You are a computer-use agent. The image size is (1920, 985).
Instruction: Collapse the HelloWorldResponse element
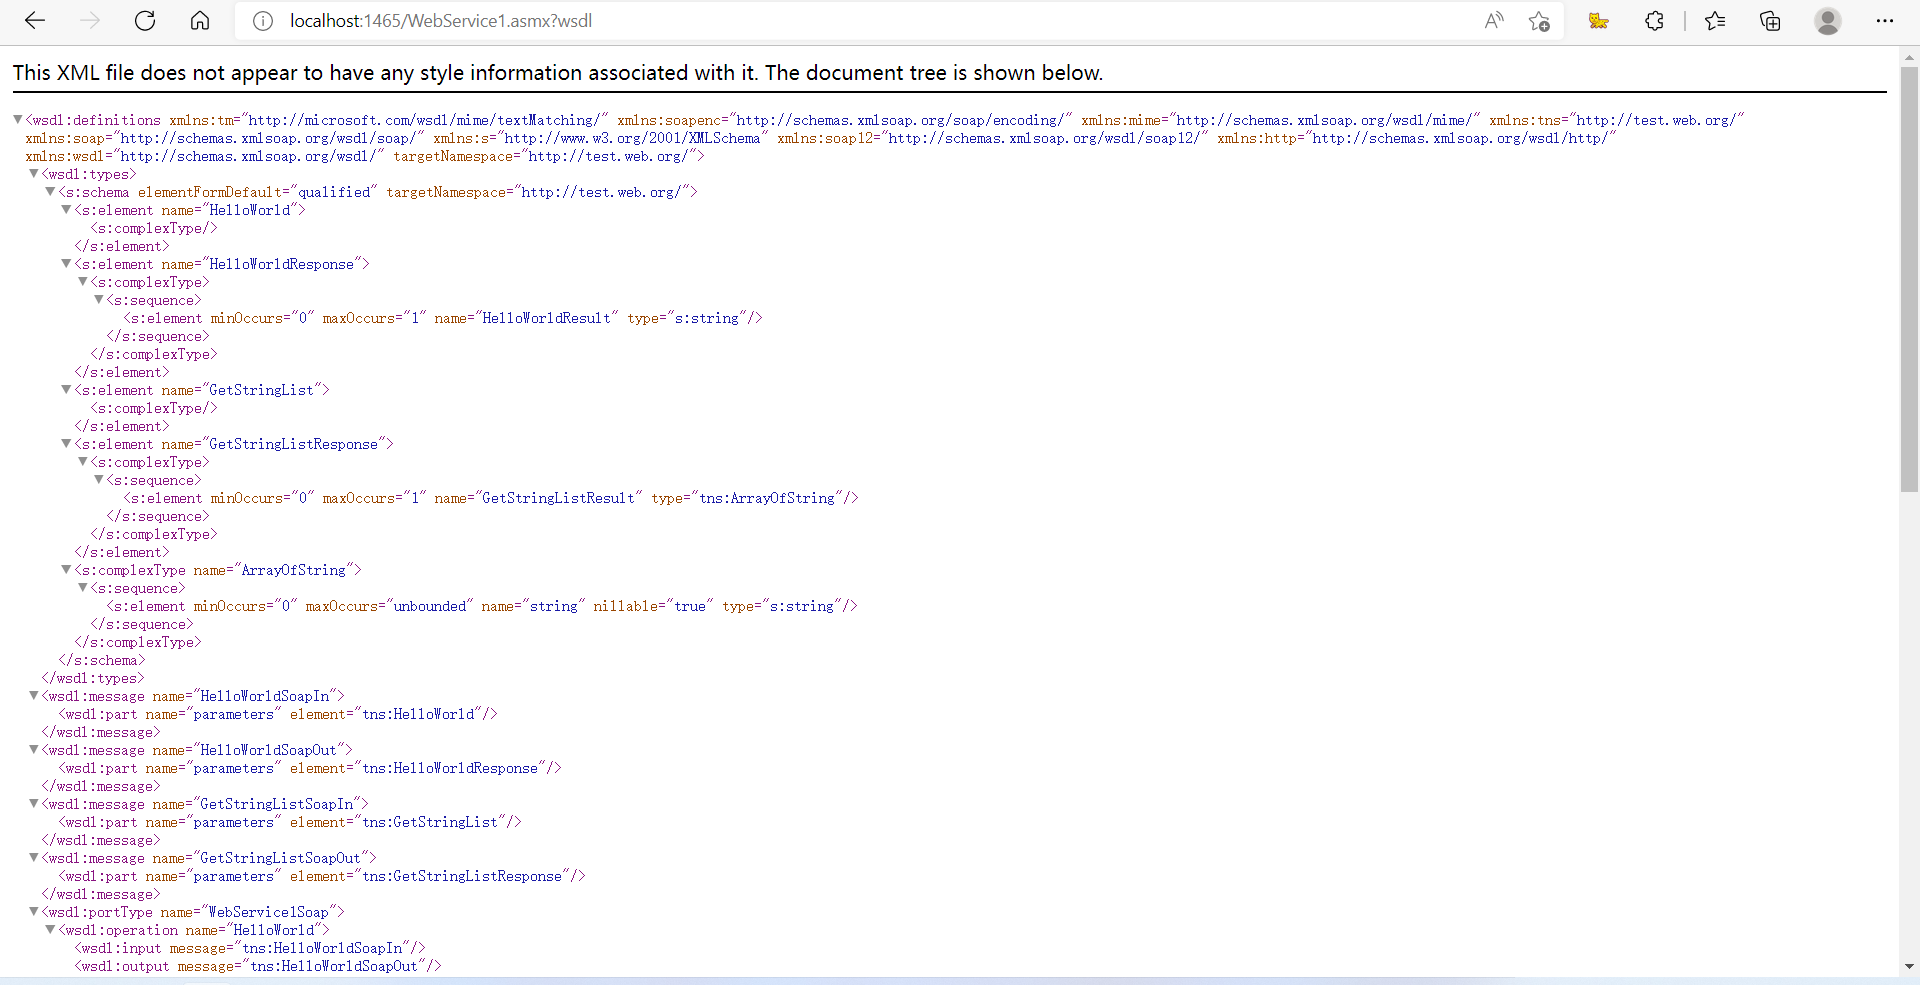65,264
